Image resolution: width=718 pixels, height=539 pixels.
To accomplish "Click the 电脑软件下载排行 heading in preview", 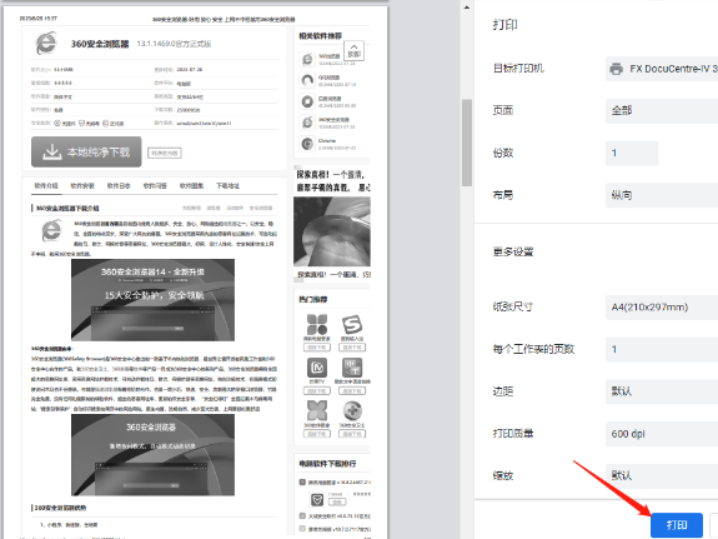I will (x=327, y=463).
